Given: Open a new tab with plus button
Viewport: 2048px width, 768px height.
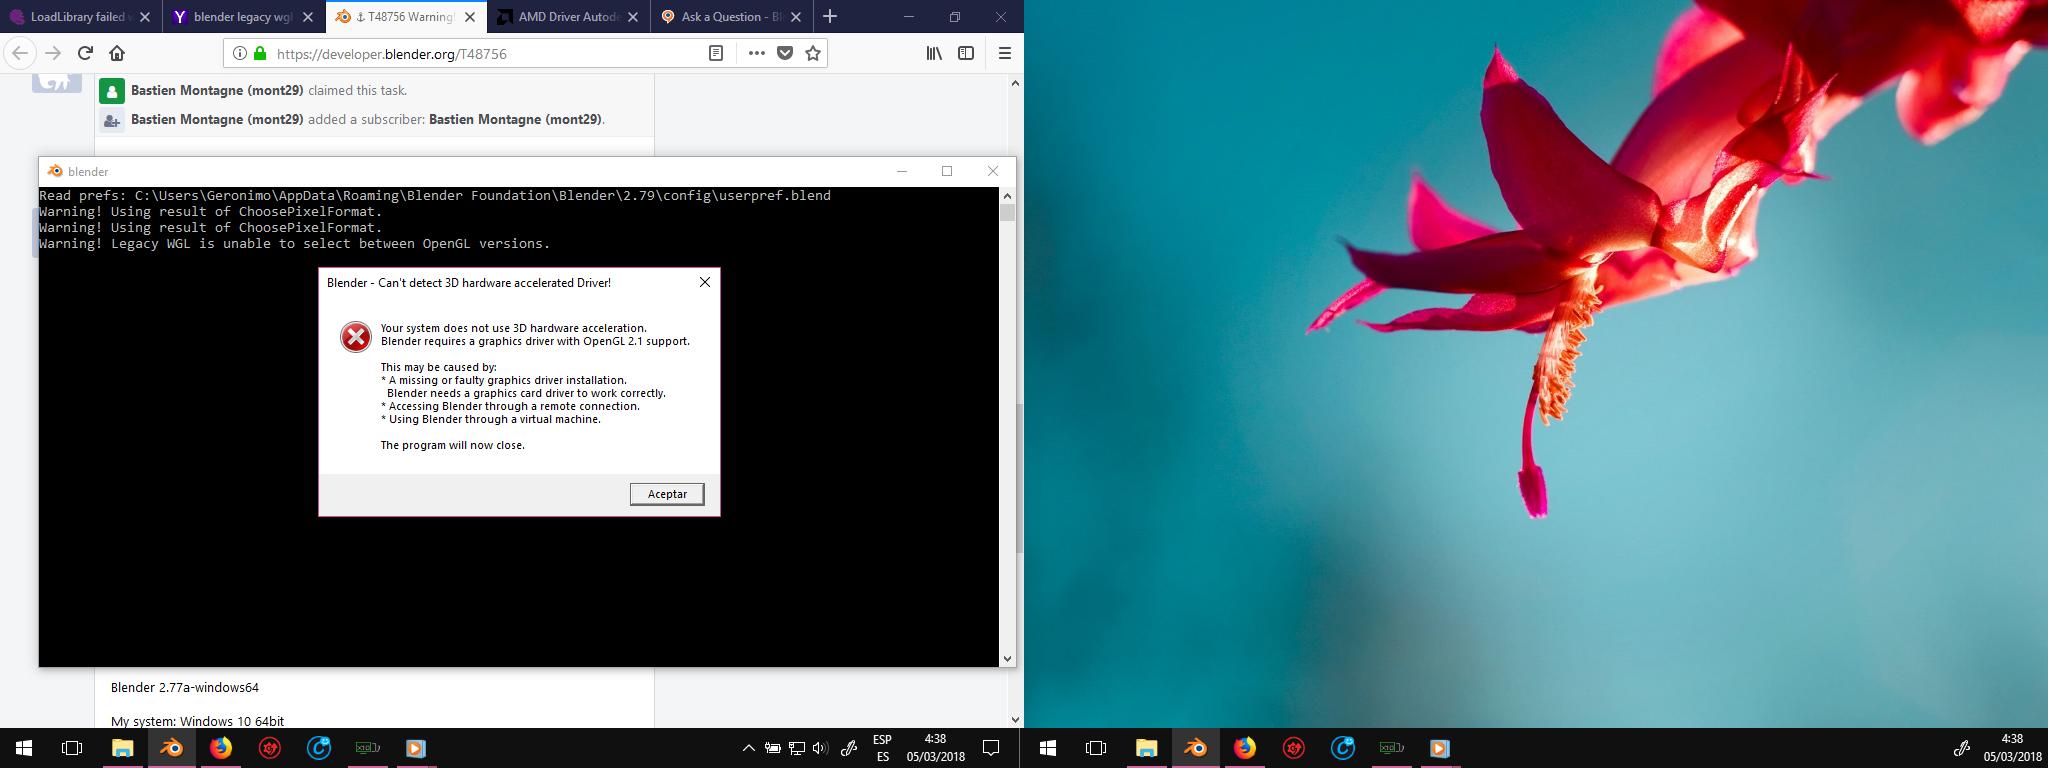Looking at the screenshot, I should tap(830, 16).
